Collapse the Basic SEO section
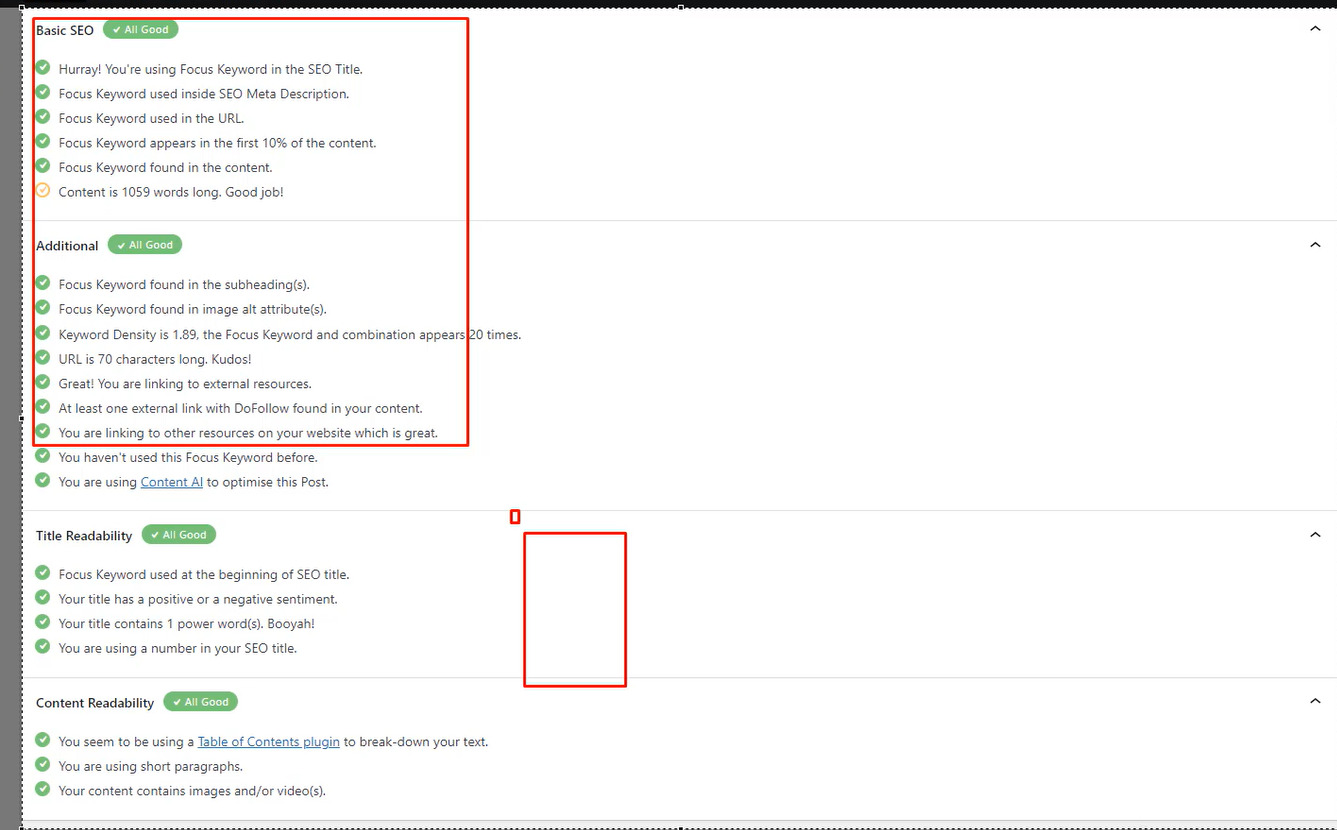This screenshot has width=1337, height=830. (x=1315, y=28)
